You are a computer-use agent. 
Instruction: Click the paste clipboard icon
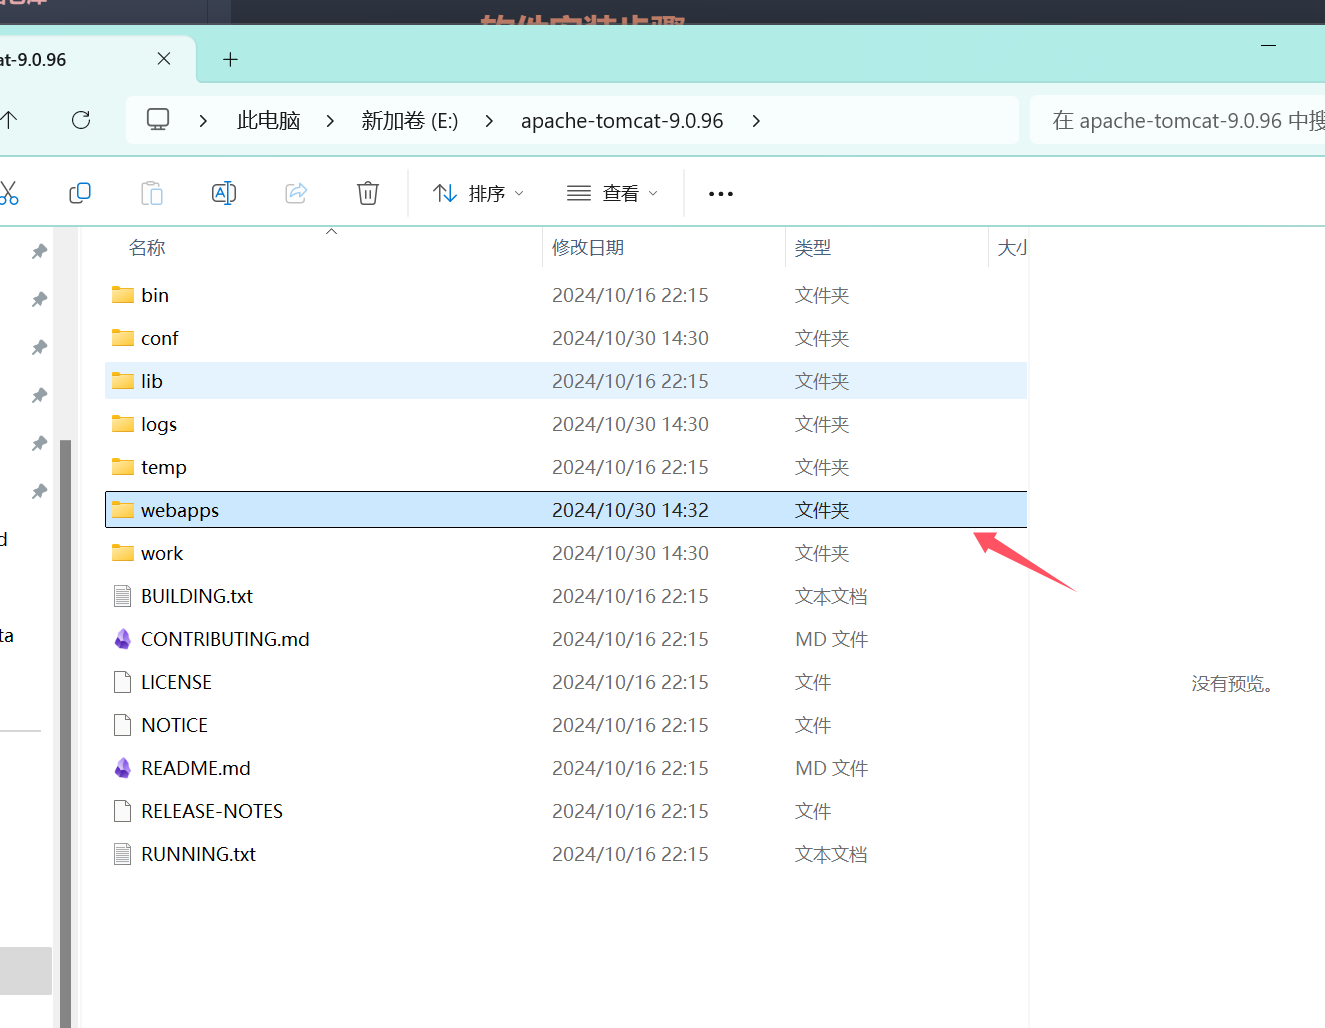point(152,193)
